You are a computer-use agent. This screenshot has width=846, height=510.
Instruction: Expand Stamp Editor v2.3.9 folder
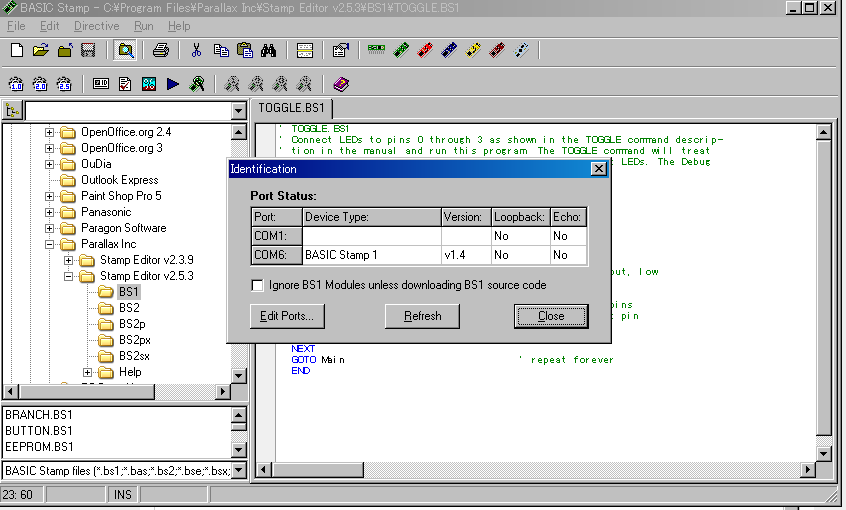tap(68, 260)
